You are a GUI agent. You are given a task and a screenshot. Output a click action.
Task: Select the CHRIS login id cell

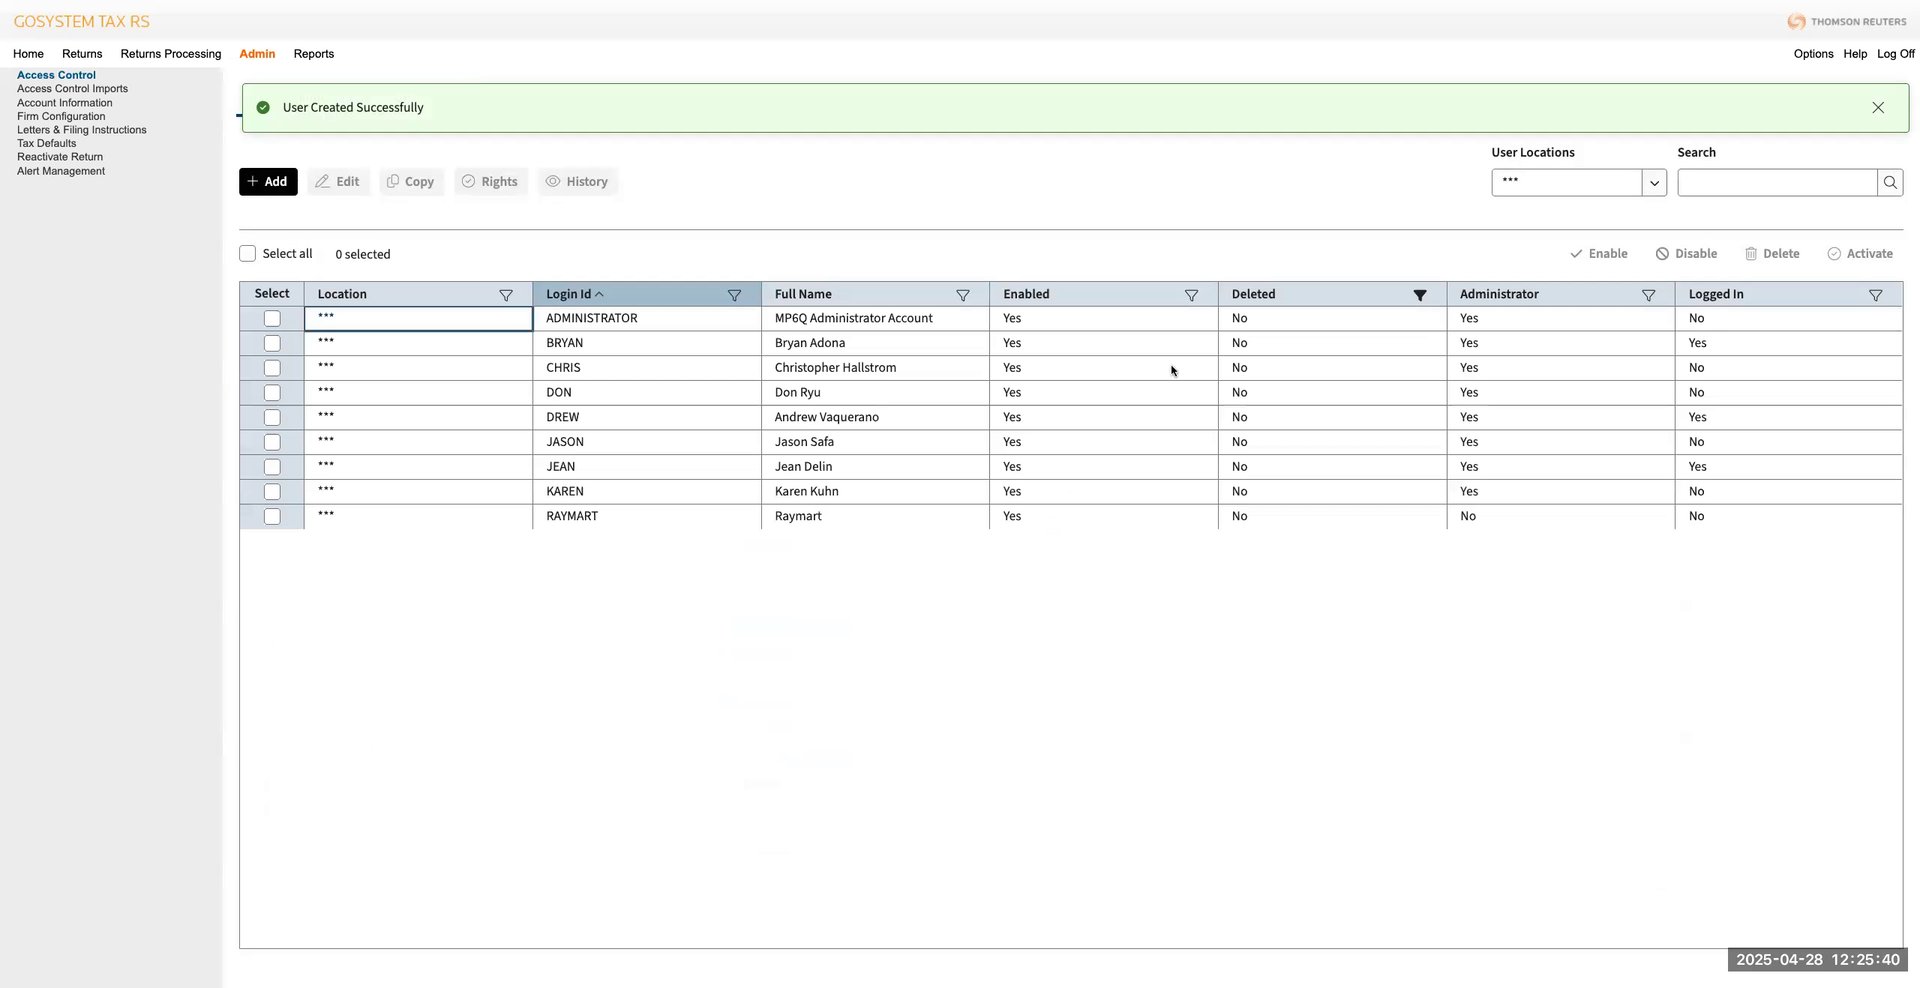[647, 368]
